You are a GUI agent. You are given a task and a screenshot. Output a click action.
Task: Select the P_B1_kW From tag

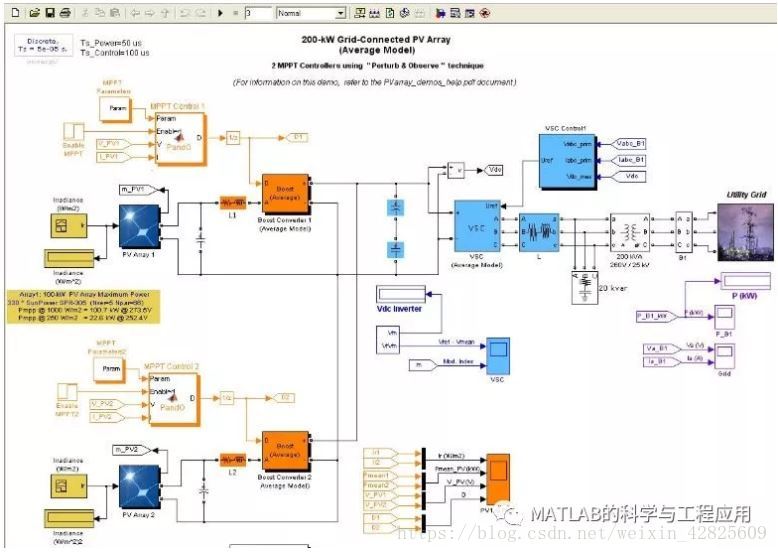coord(657,316)
